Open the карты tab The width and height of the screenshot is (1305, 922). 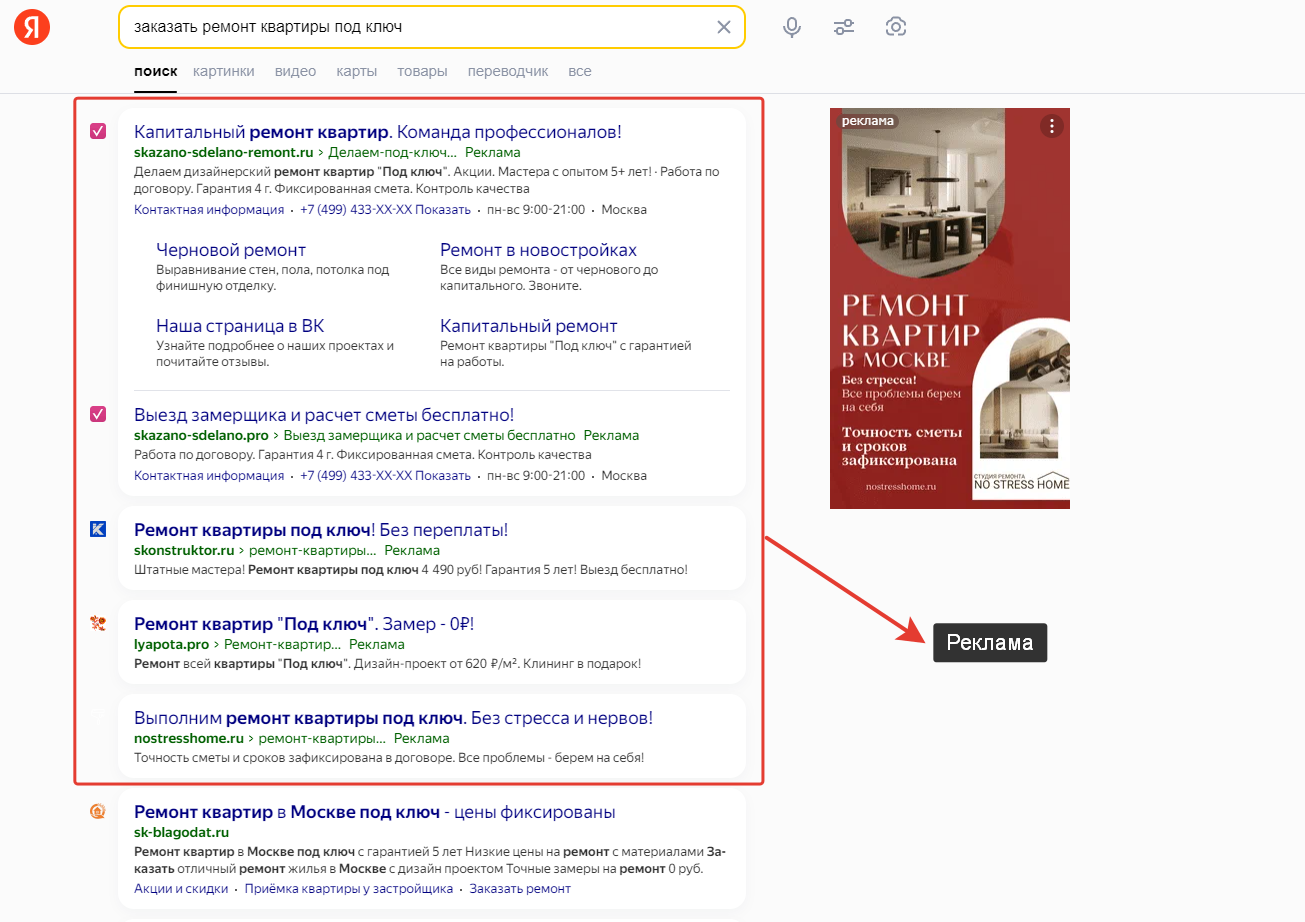click(x=356, y=71)
